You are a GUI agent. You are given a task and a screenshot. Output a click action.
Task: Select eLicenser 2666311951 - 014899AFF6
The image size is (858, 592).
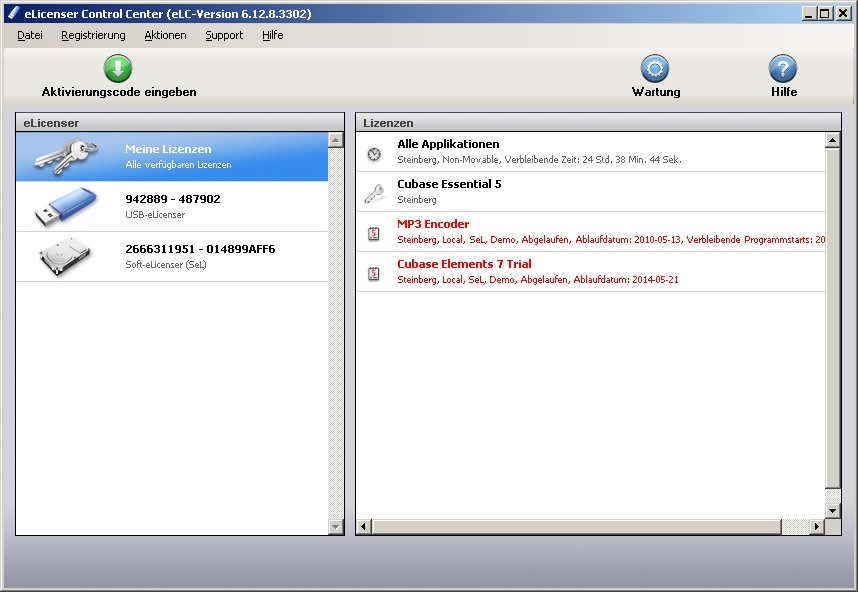pyautogui.click(x=172, y=257)
